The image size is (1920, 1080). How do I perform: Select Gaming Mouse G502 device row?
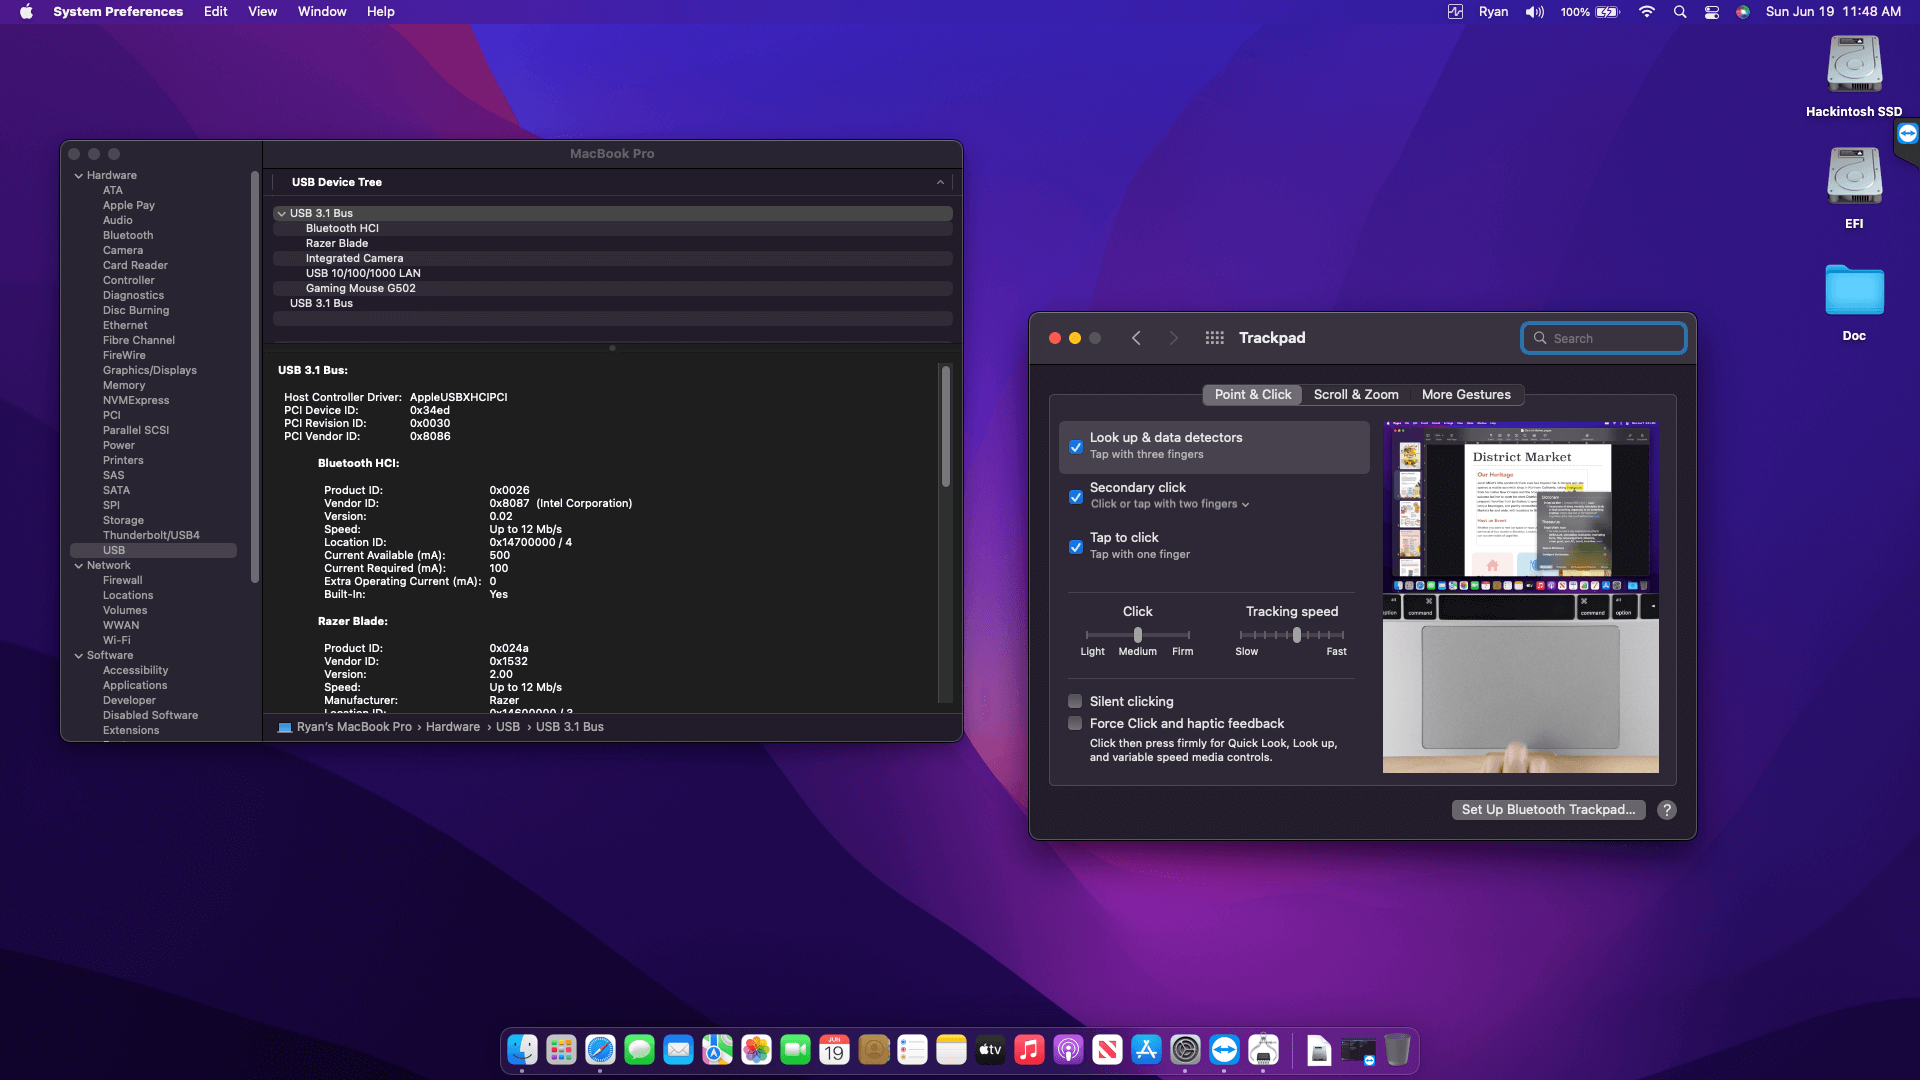pos(612,289)
